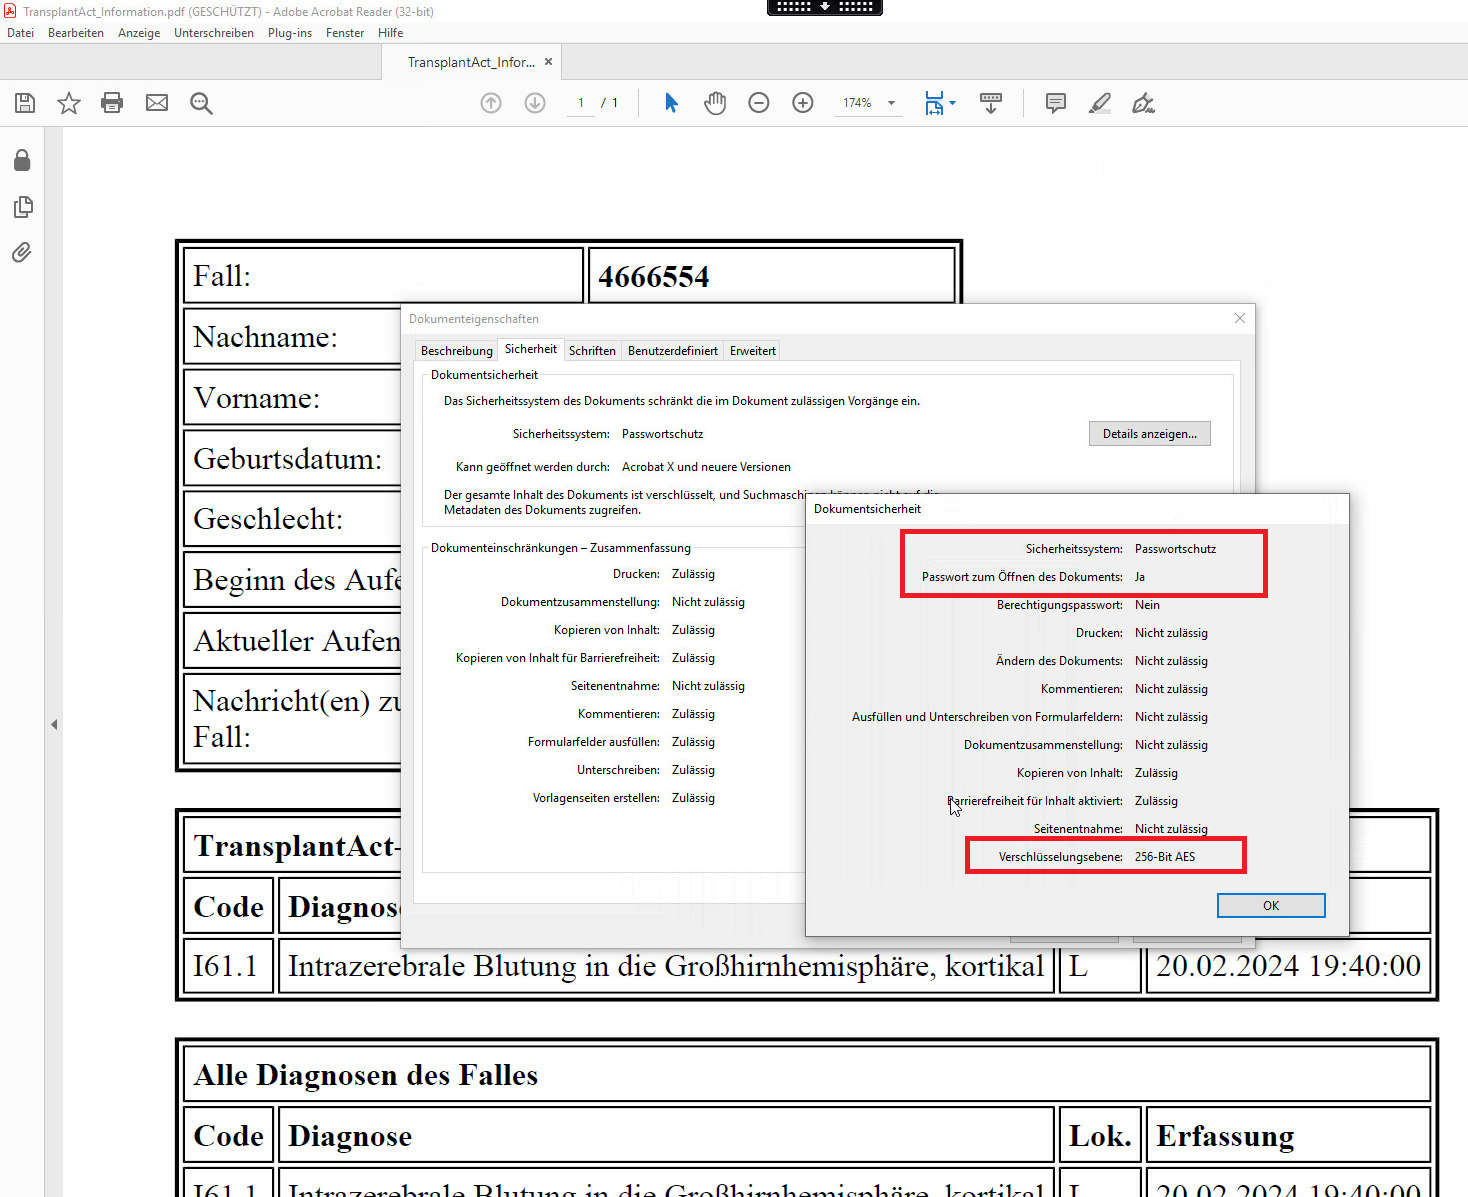Click the Fall: label in the table

click(x=222, y=276)
